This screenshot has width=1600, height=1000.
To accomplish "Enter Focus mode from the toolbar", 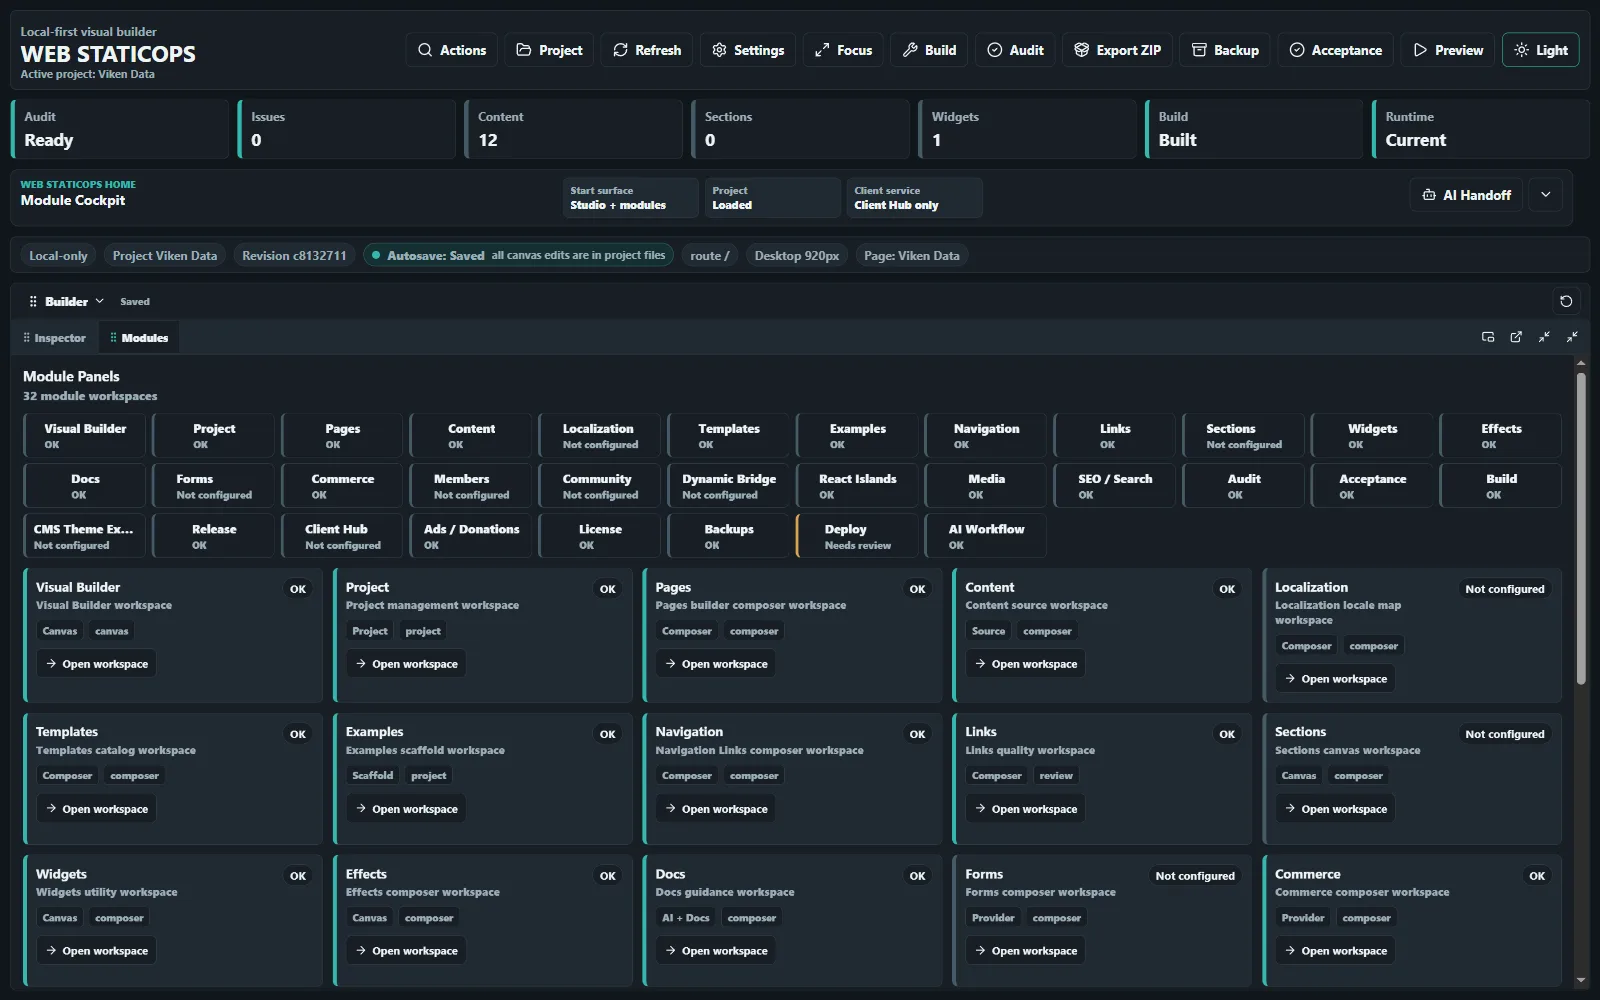I will tap(843, 50).
